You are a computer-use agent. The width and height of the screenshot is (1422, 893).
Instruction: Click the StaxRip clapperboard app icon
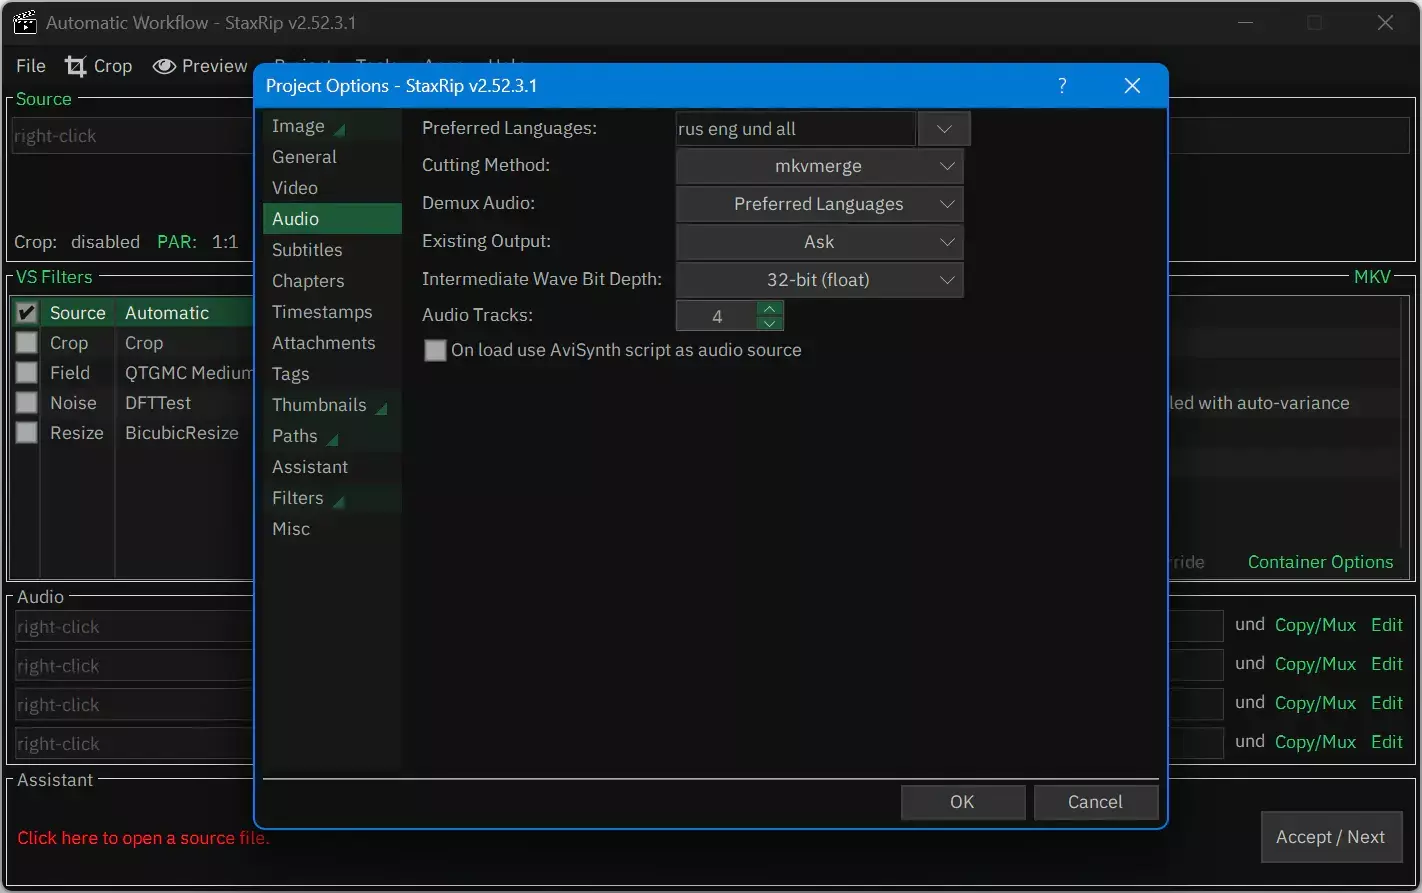tap(25, 23)
